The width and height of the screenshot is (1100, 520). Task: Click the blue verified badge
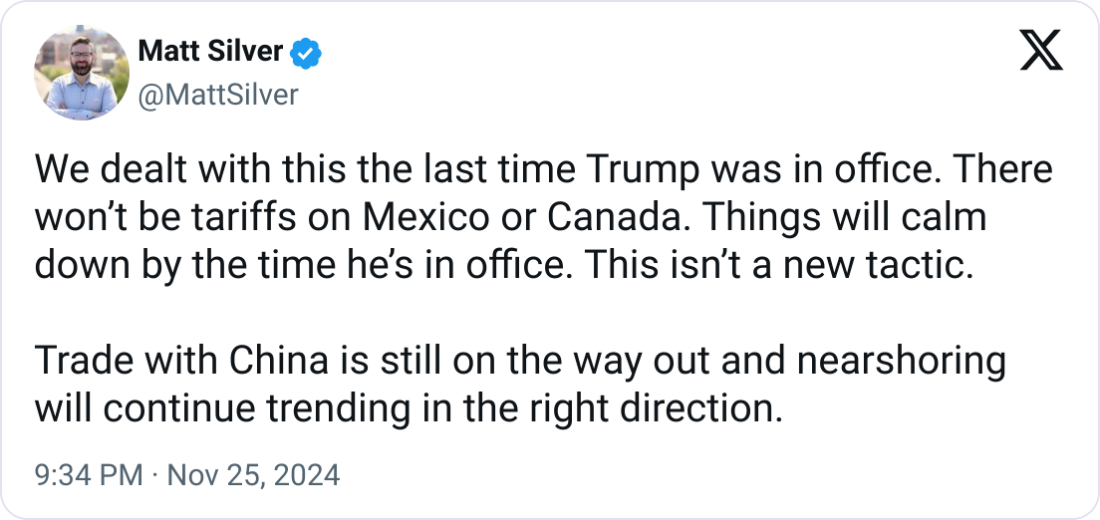pos(305,53)
